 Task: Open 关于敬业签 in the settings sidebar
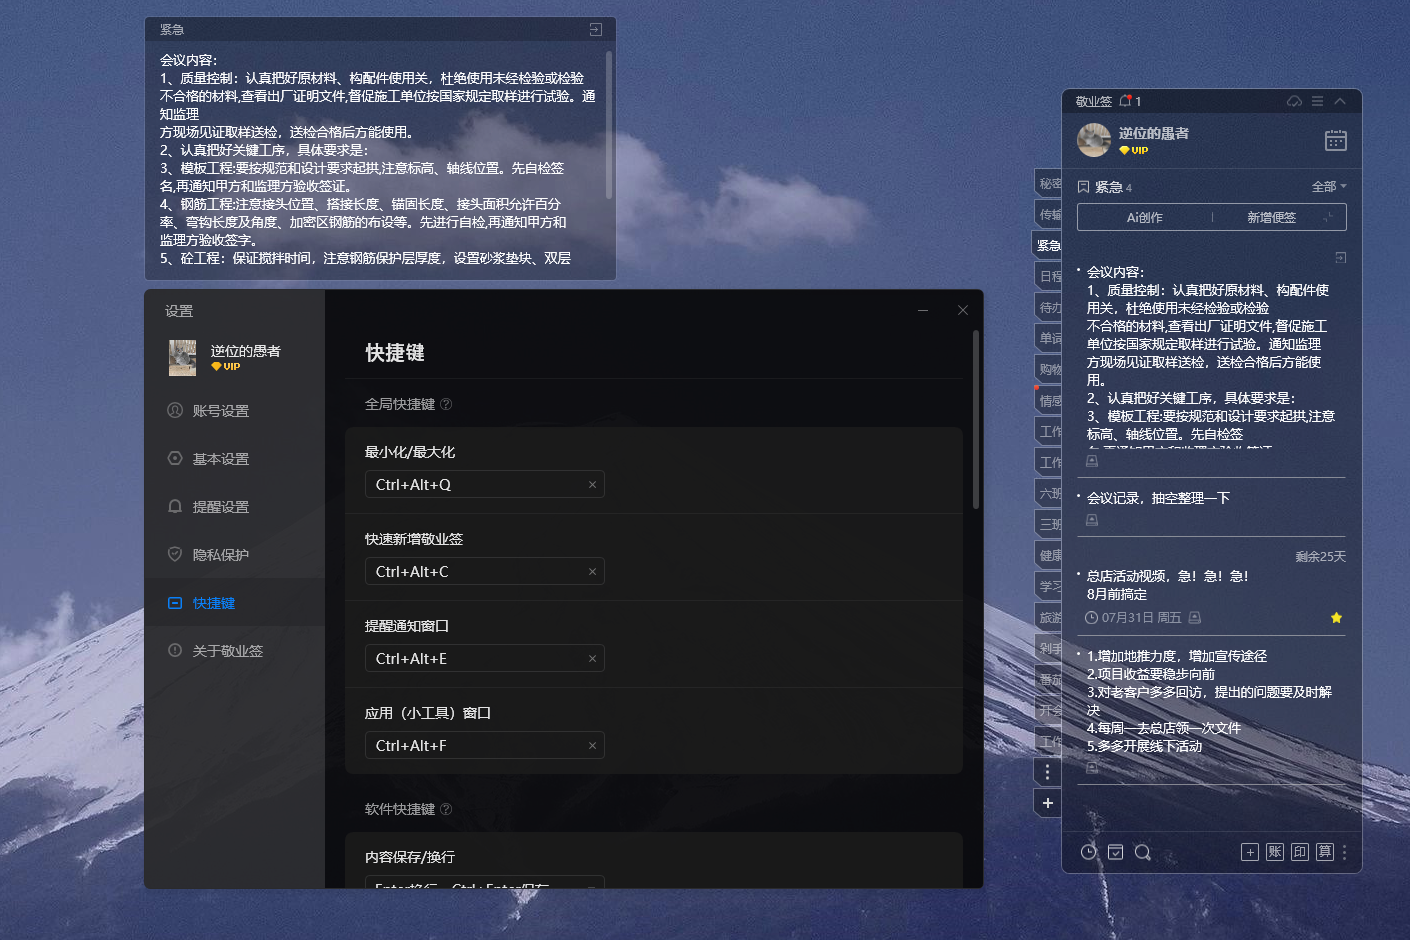[235, 651]
